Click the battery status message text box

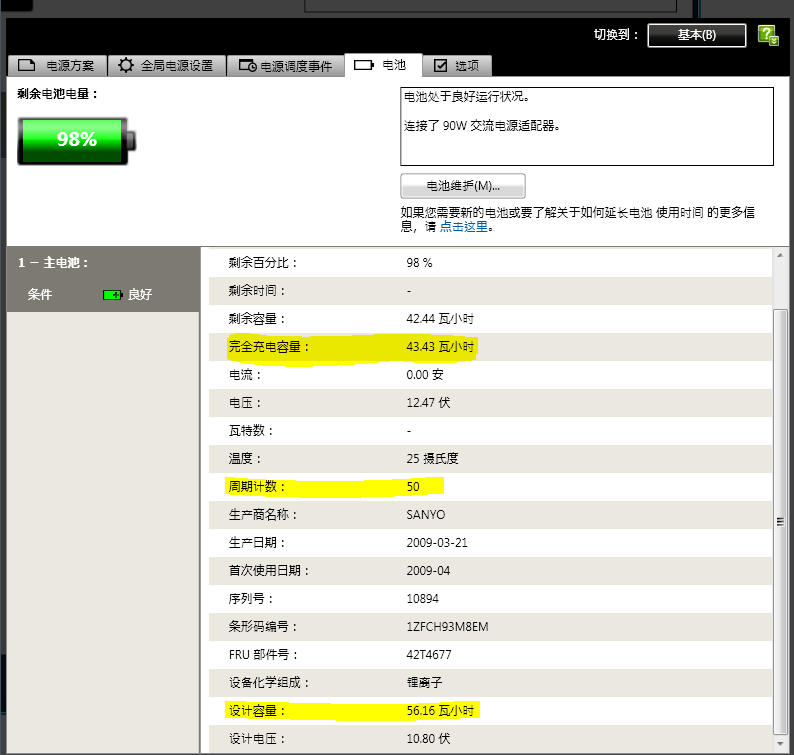coord(586,126)
